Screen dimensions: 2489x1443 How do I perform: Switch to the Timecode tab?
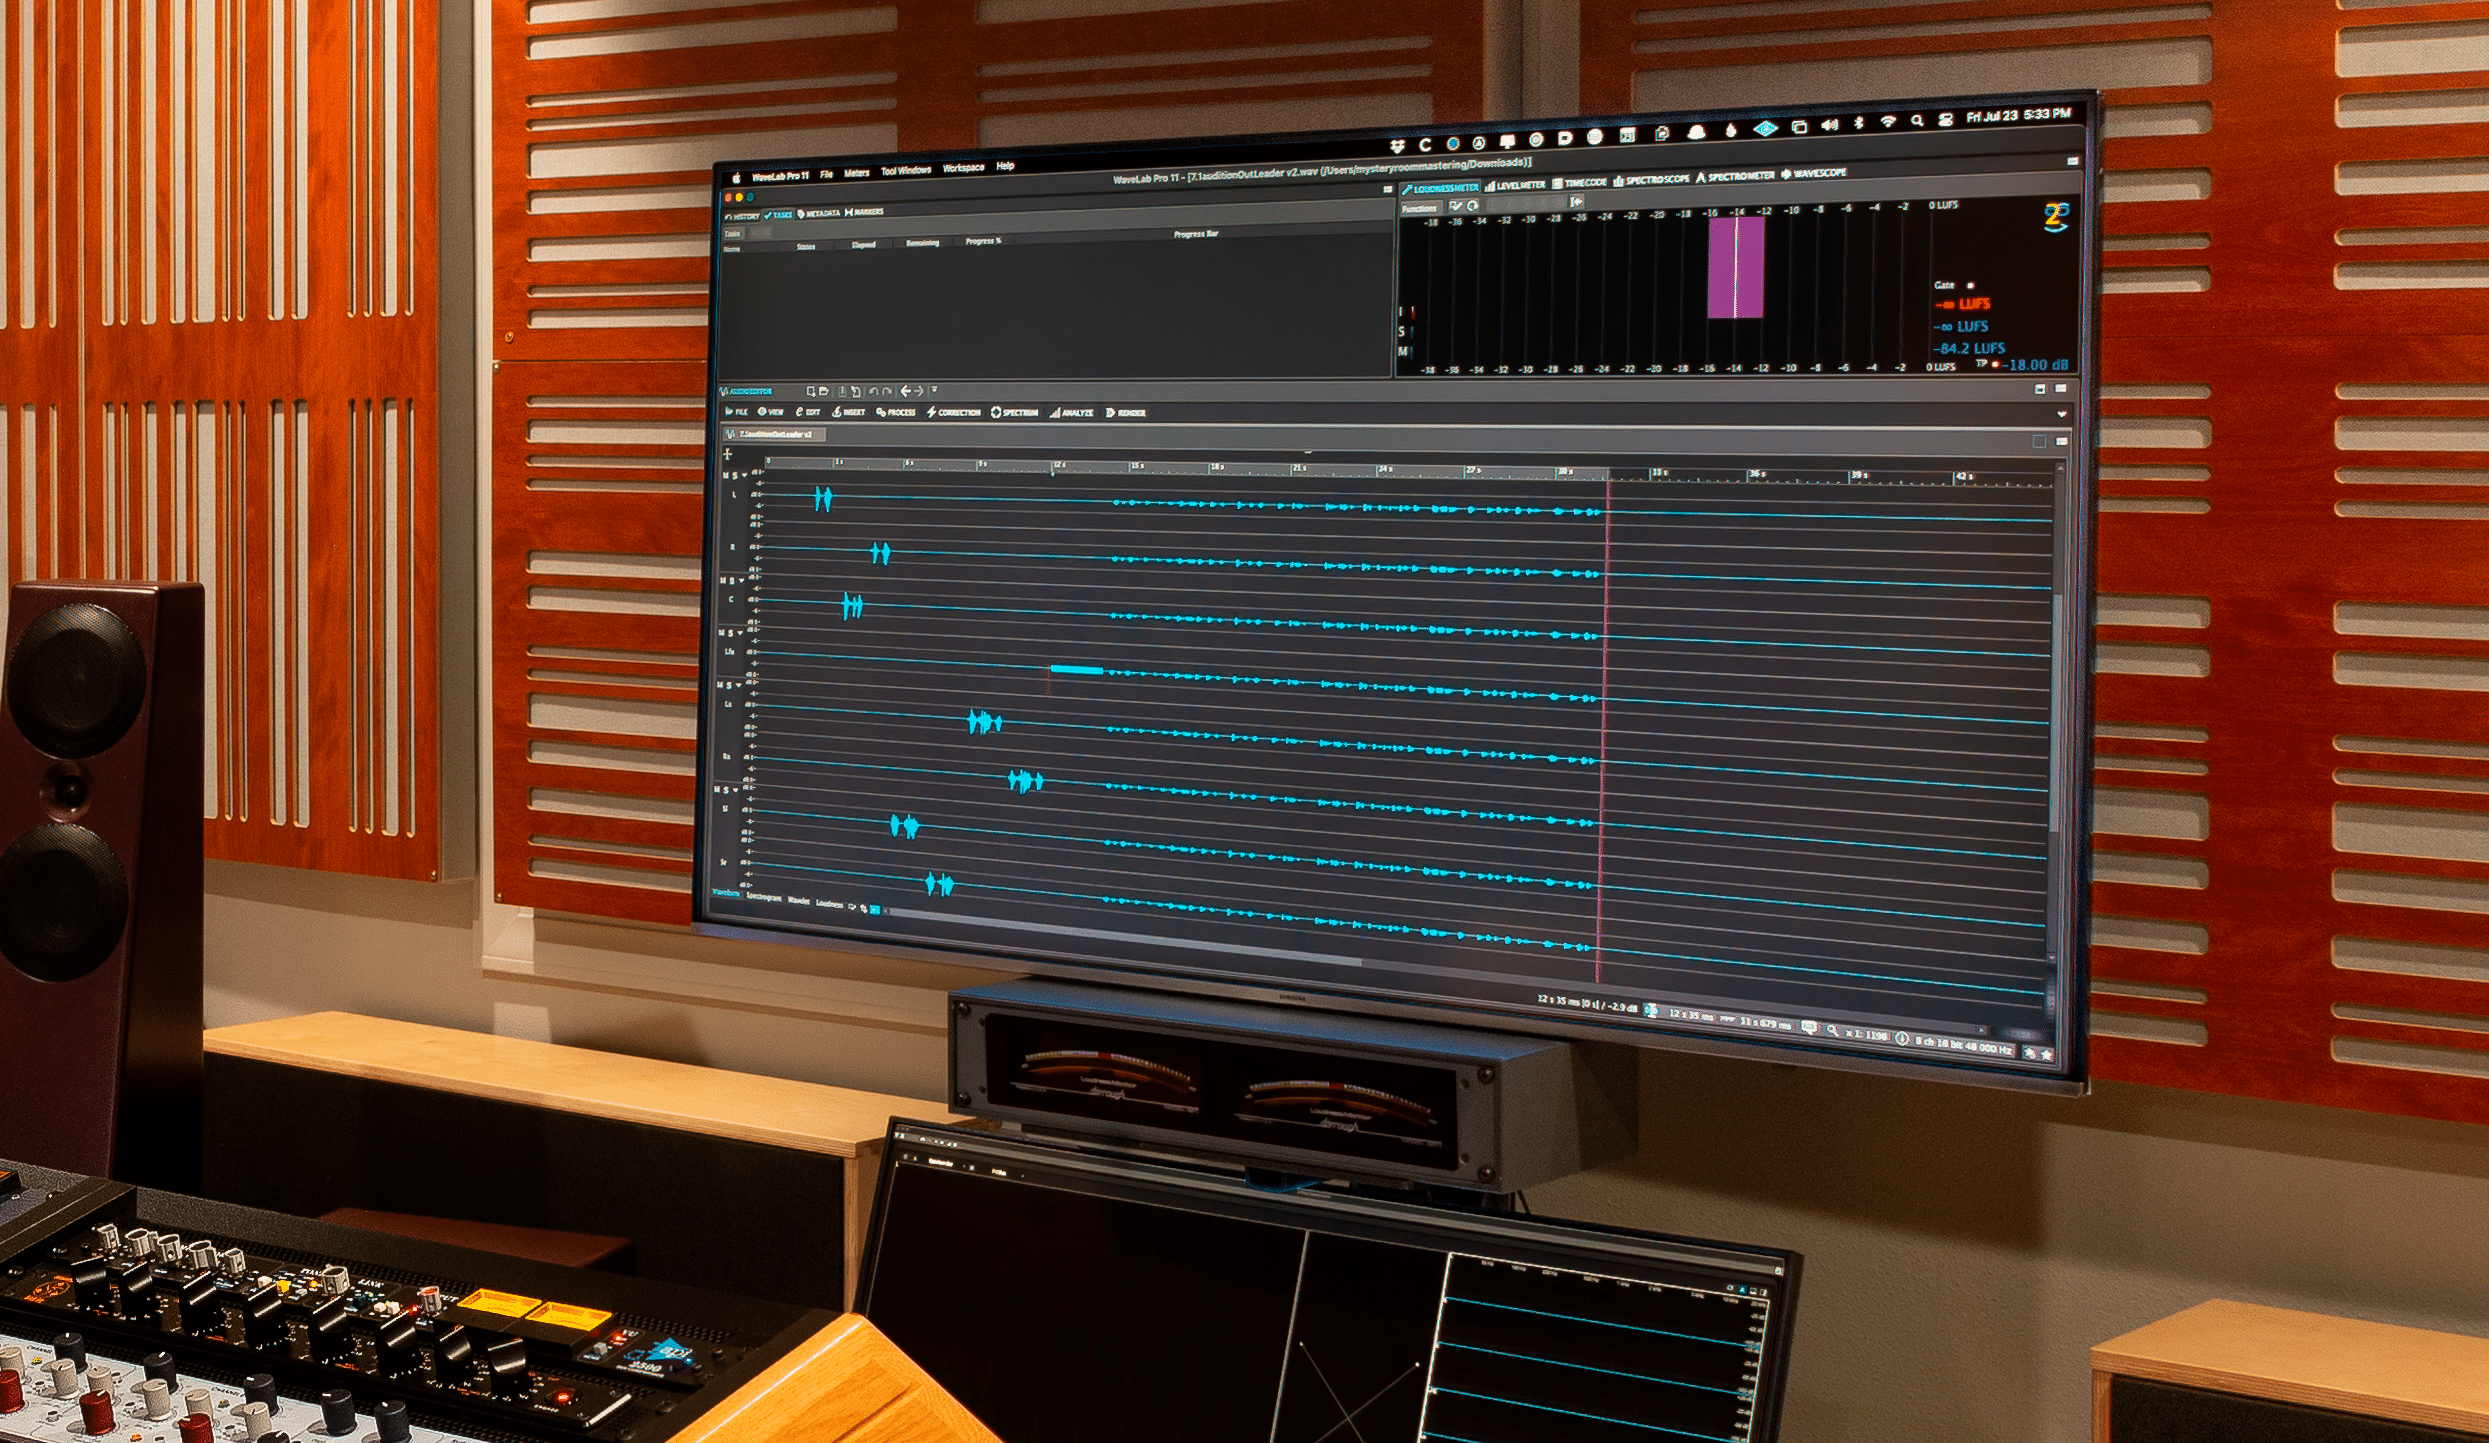click(1580, 182)
